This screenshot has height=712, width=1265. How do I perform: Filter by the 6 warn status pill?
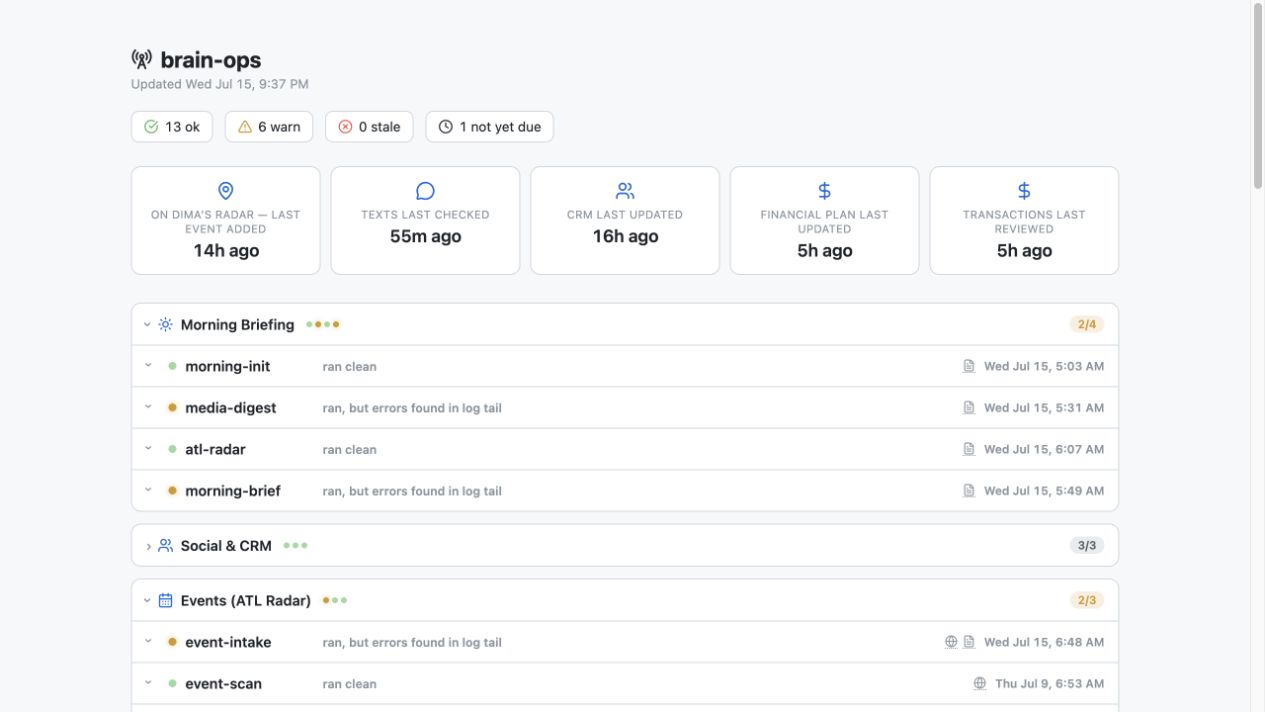pyautogui.click(x=269, y=127)
